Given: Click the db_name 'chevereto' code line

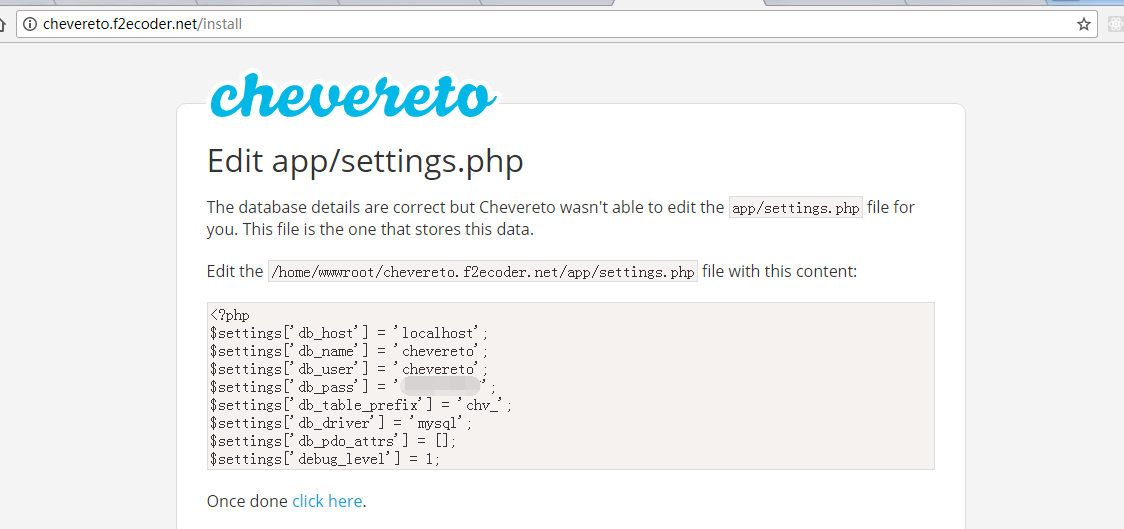Looking at the screenshot, I should 349,351.
